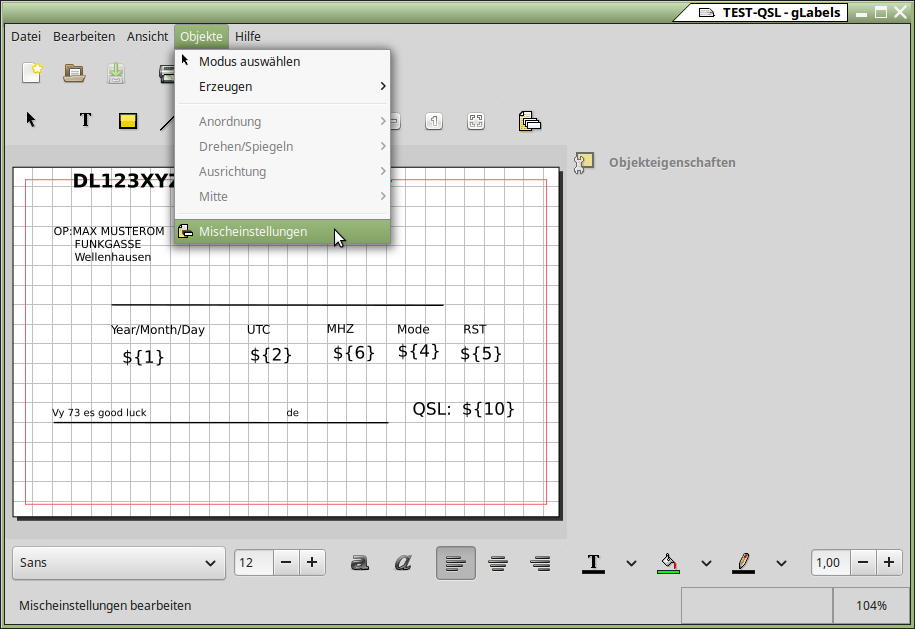Enable center text alignment
915x629 pixels.
(x=497, y=563)
